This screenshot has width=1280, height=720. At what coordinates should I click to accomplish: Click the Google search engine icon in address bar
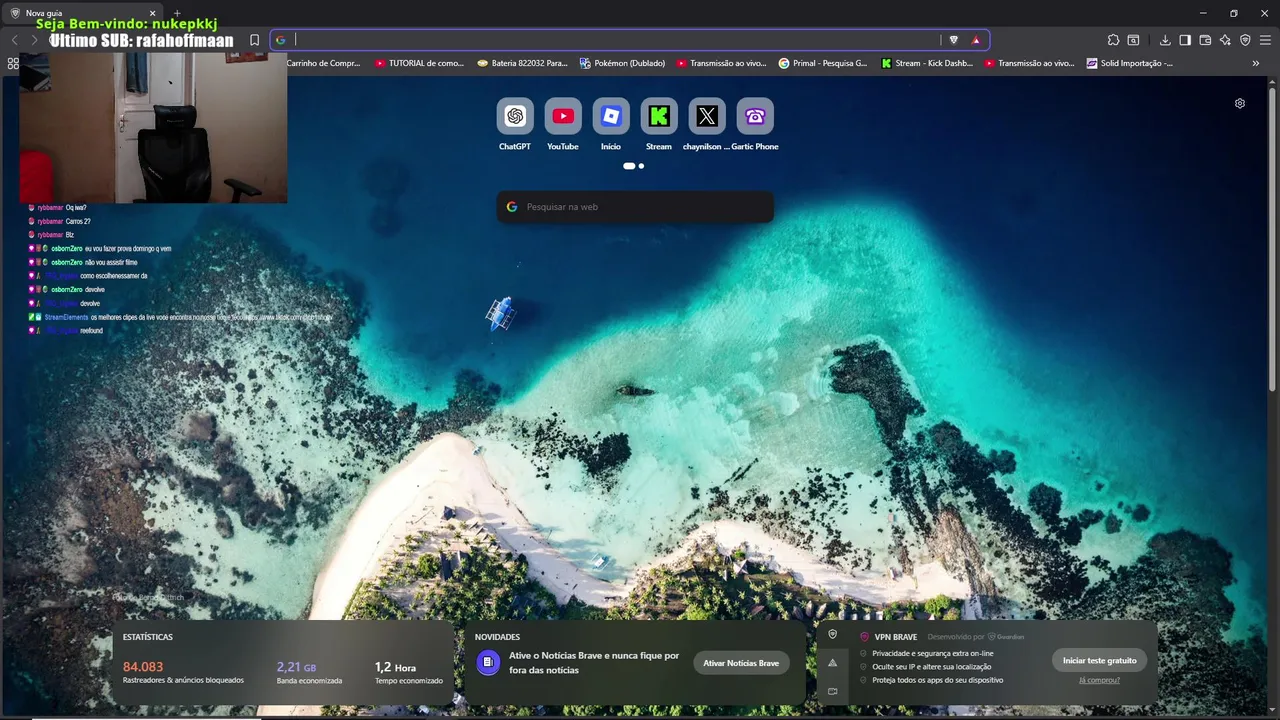click(281, 40)
